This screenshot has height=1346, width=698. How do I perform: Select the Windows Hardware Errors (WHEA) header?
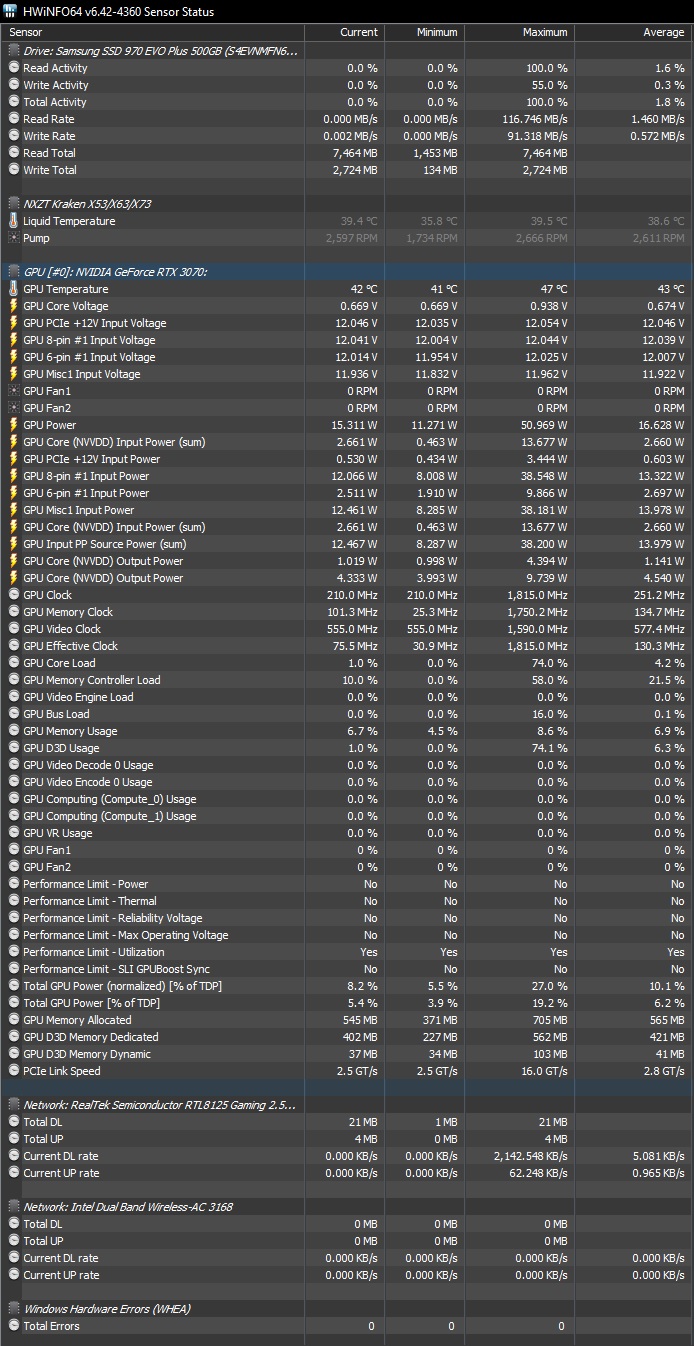(347, 1309)
